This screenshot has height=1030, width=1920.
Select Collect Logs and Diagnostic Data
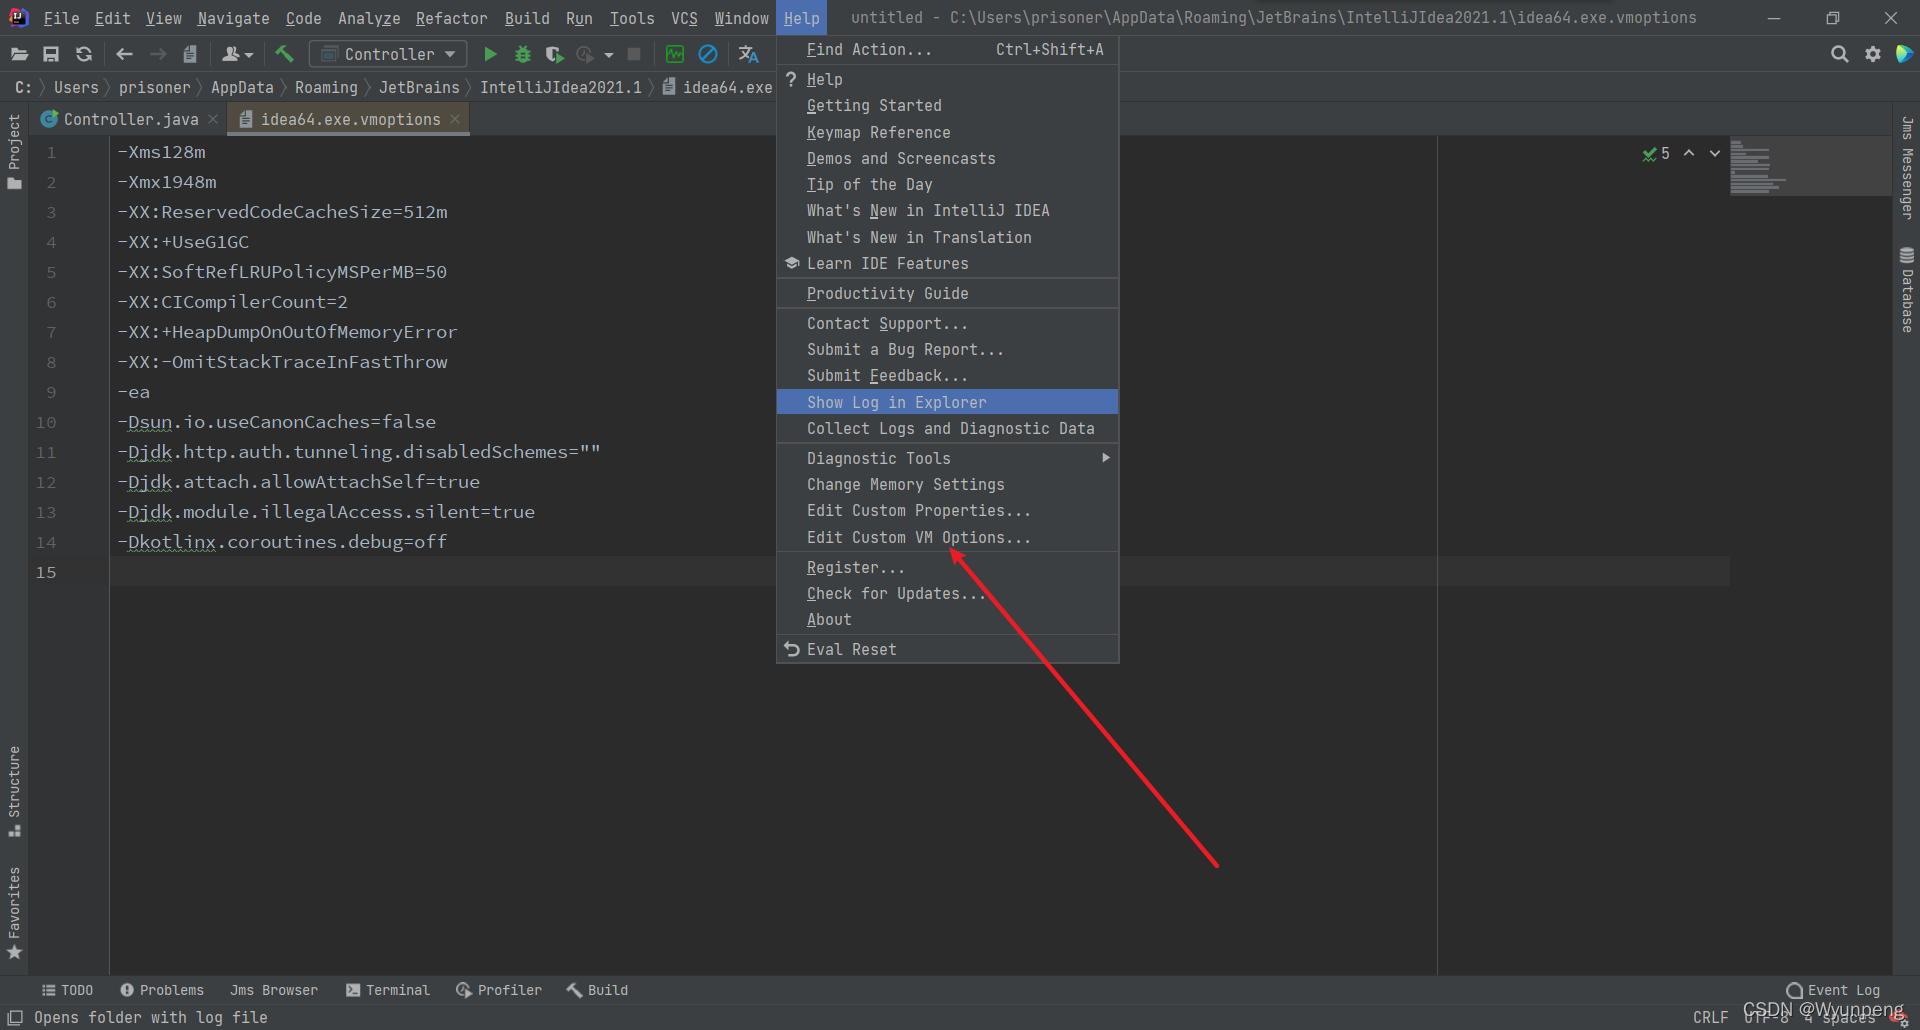pyautogui.click(x=947, y=428)
